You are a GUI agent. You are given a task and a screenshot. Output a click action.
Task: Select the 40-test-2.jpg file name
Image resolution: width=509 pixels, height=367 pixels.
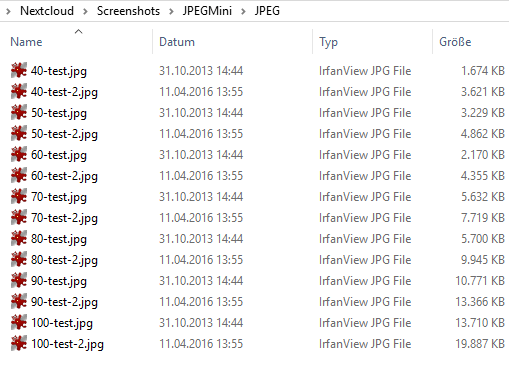(64, 92)
